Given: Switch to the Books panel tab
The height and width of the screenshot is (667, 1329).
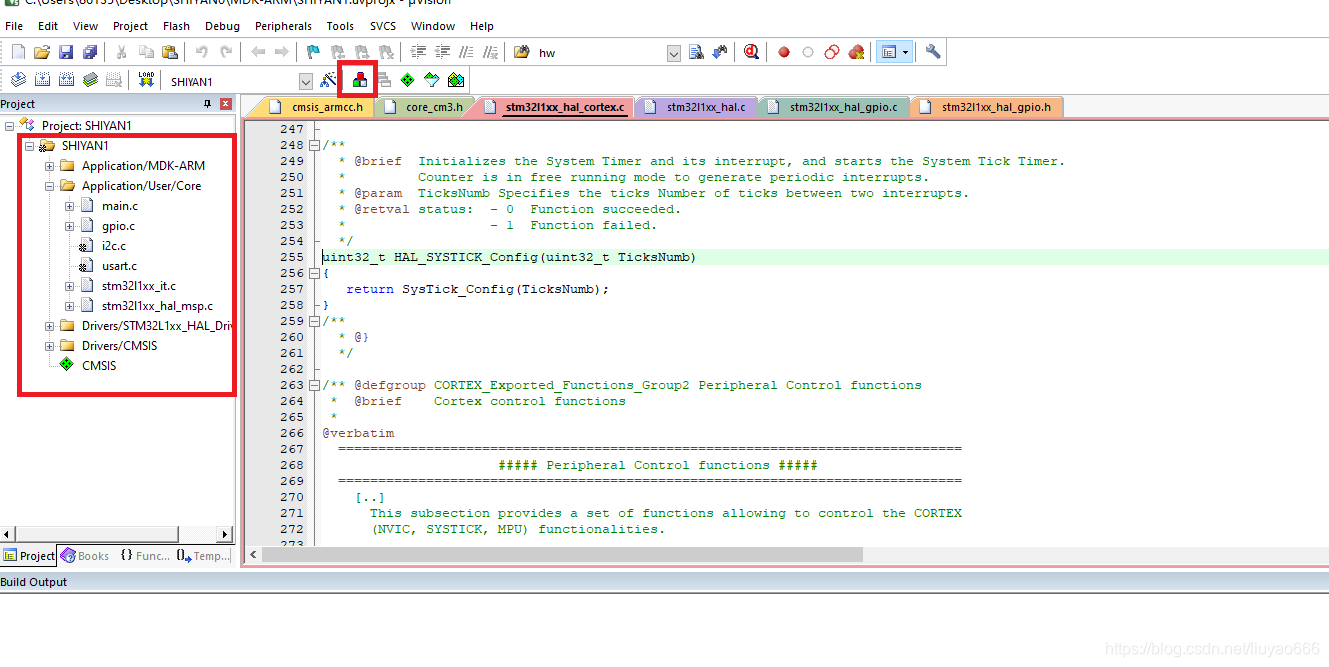Looking at the screenshot, I should coord(85,556).
